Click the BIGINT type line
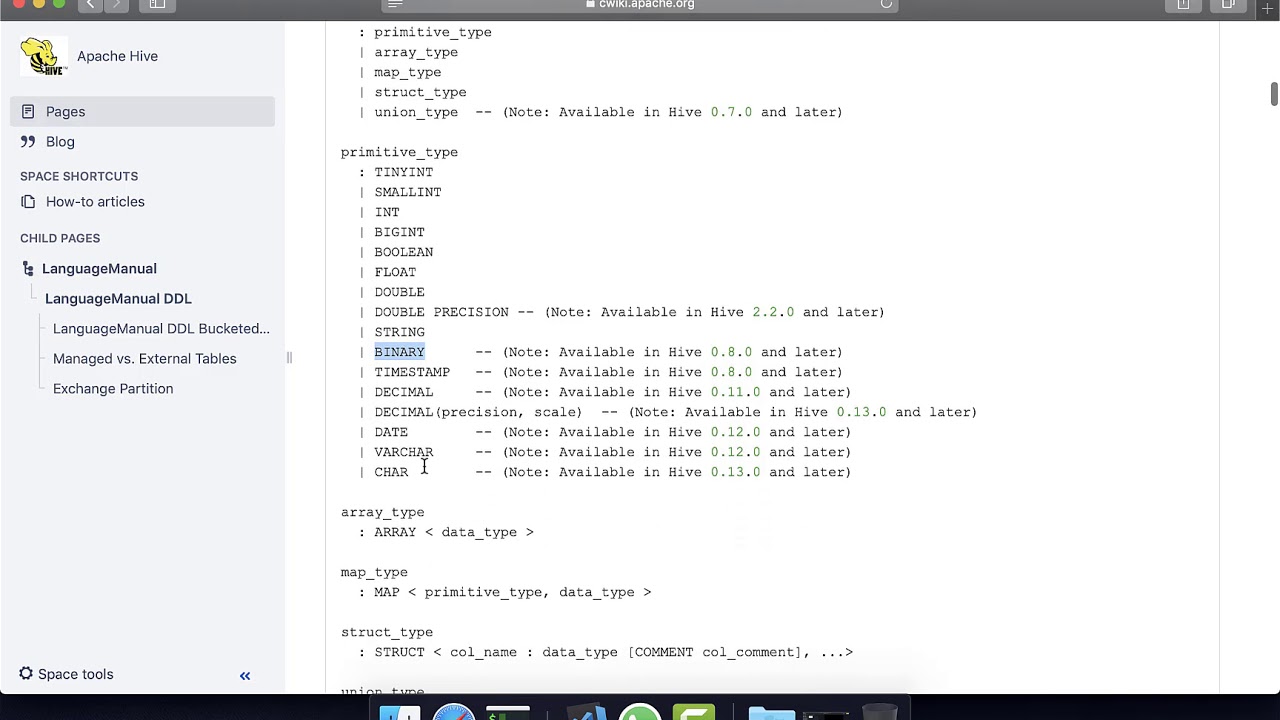The height and width of the screenshot is (720, 1280). (x=399, y=232)
